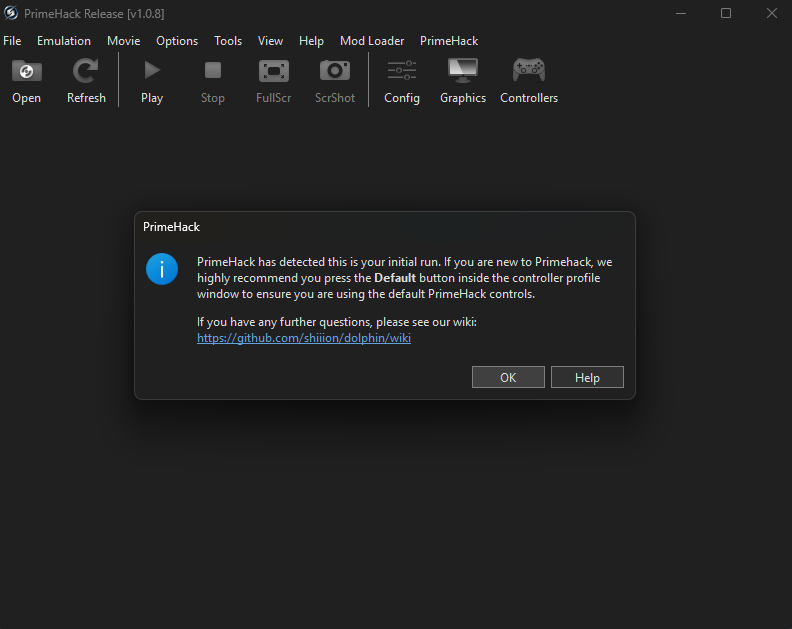Click the Help button in dialog
792x629 pixels.
point(587,377)
